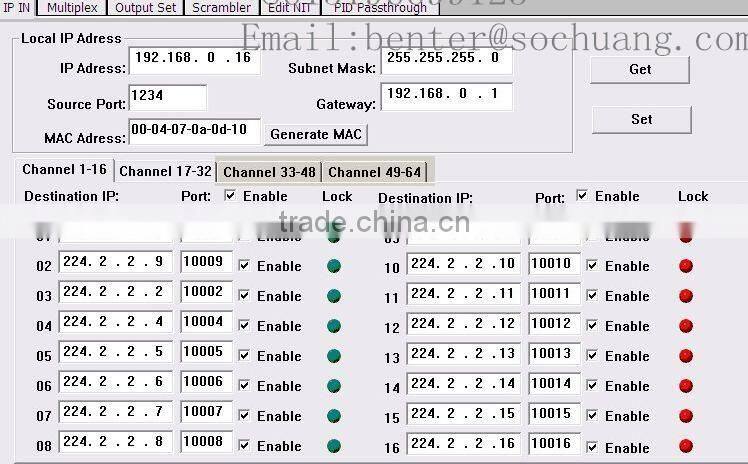Toggle Enable checkbox on channel 04
The width and height of the screenshot is (748, 464).
tap(244, 325)
